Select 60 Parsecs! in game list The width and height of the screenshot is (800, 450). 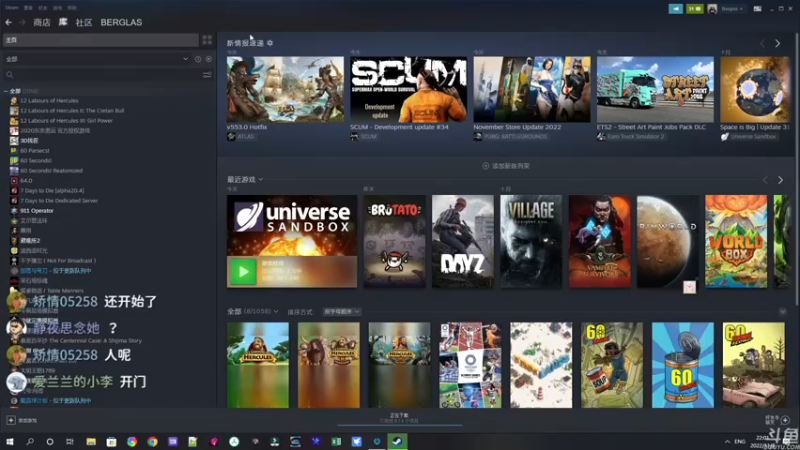click(35, 151)
